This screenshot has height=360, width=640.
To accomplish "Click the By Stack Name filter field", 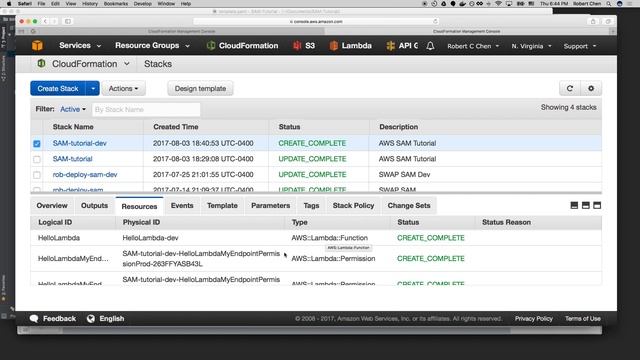I will 146,109.
